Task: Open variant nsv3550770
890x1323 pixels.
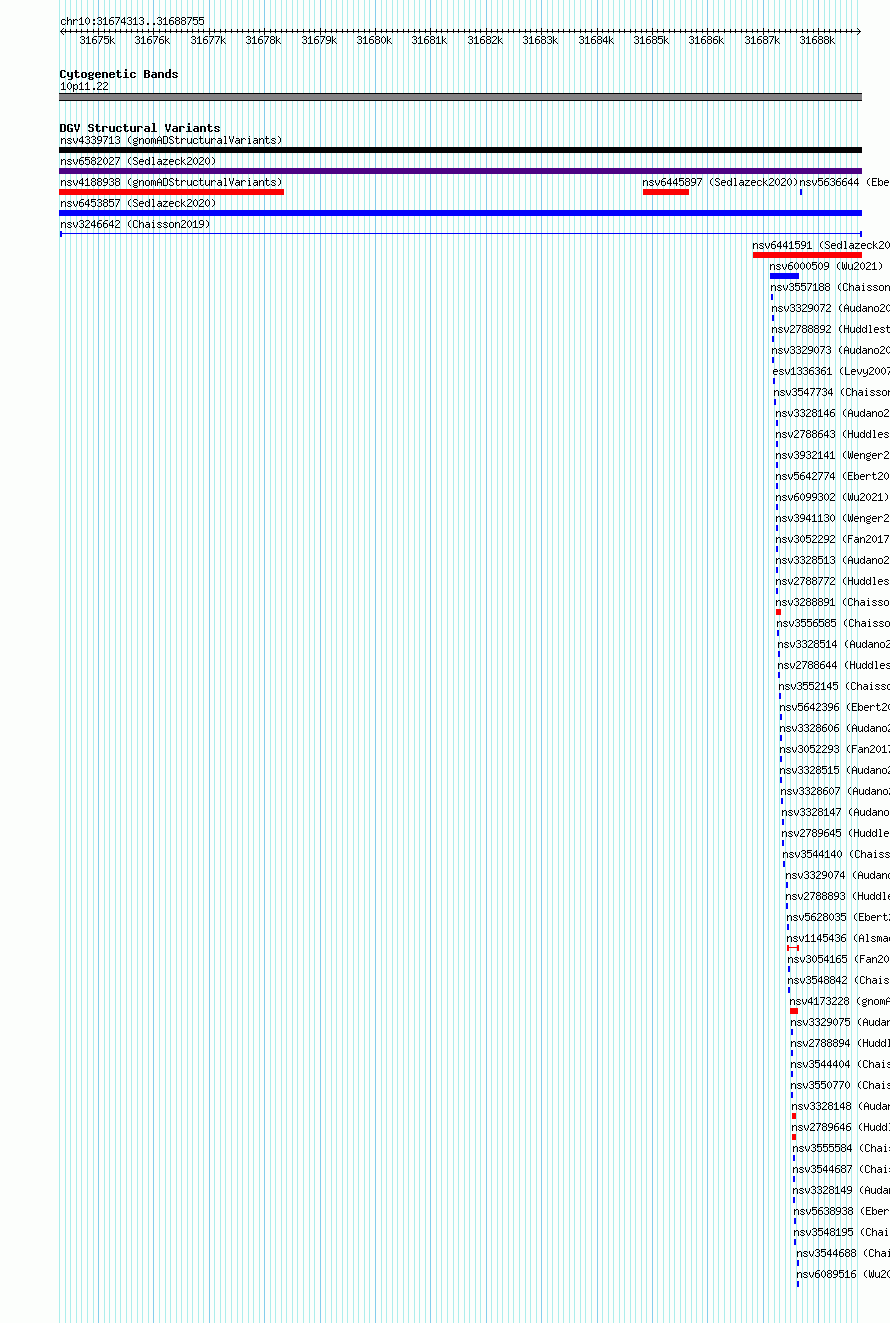Action: pos(840,1085)
